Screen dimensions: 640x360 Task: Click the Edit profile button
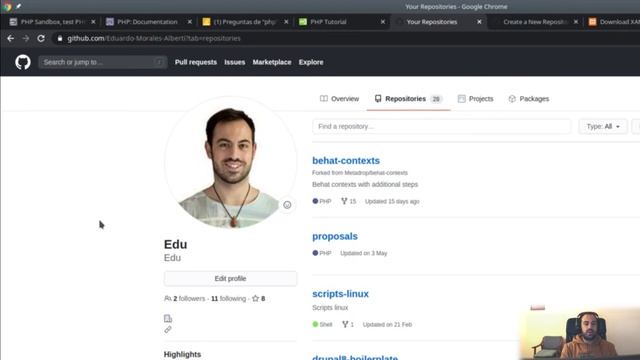coord(230,278)
